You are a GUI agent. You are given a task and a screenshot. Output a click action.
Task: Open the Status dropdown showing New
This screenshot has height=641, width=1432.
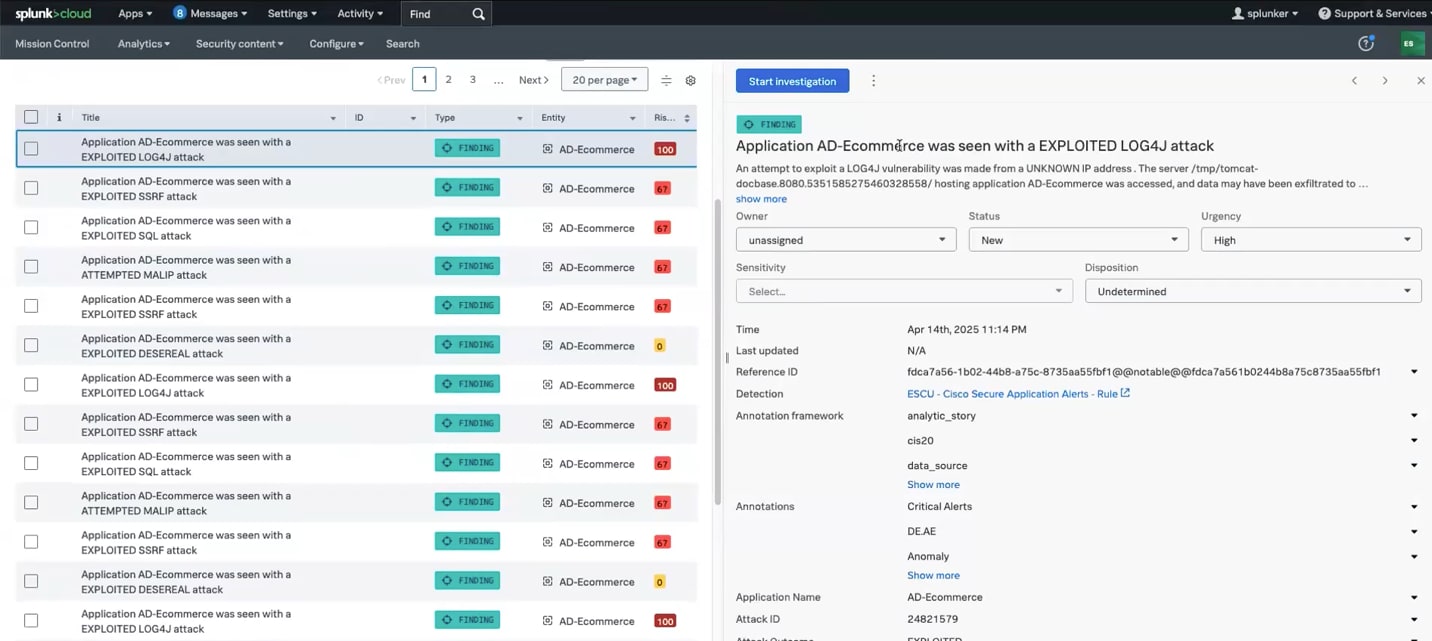click(x=1078, y=240)
